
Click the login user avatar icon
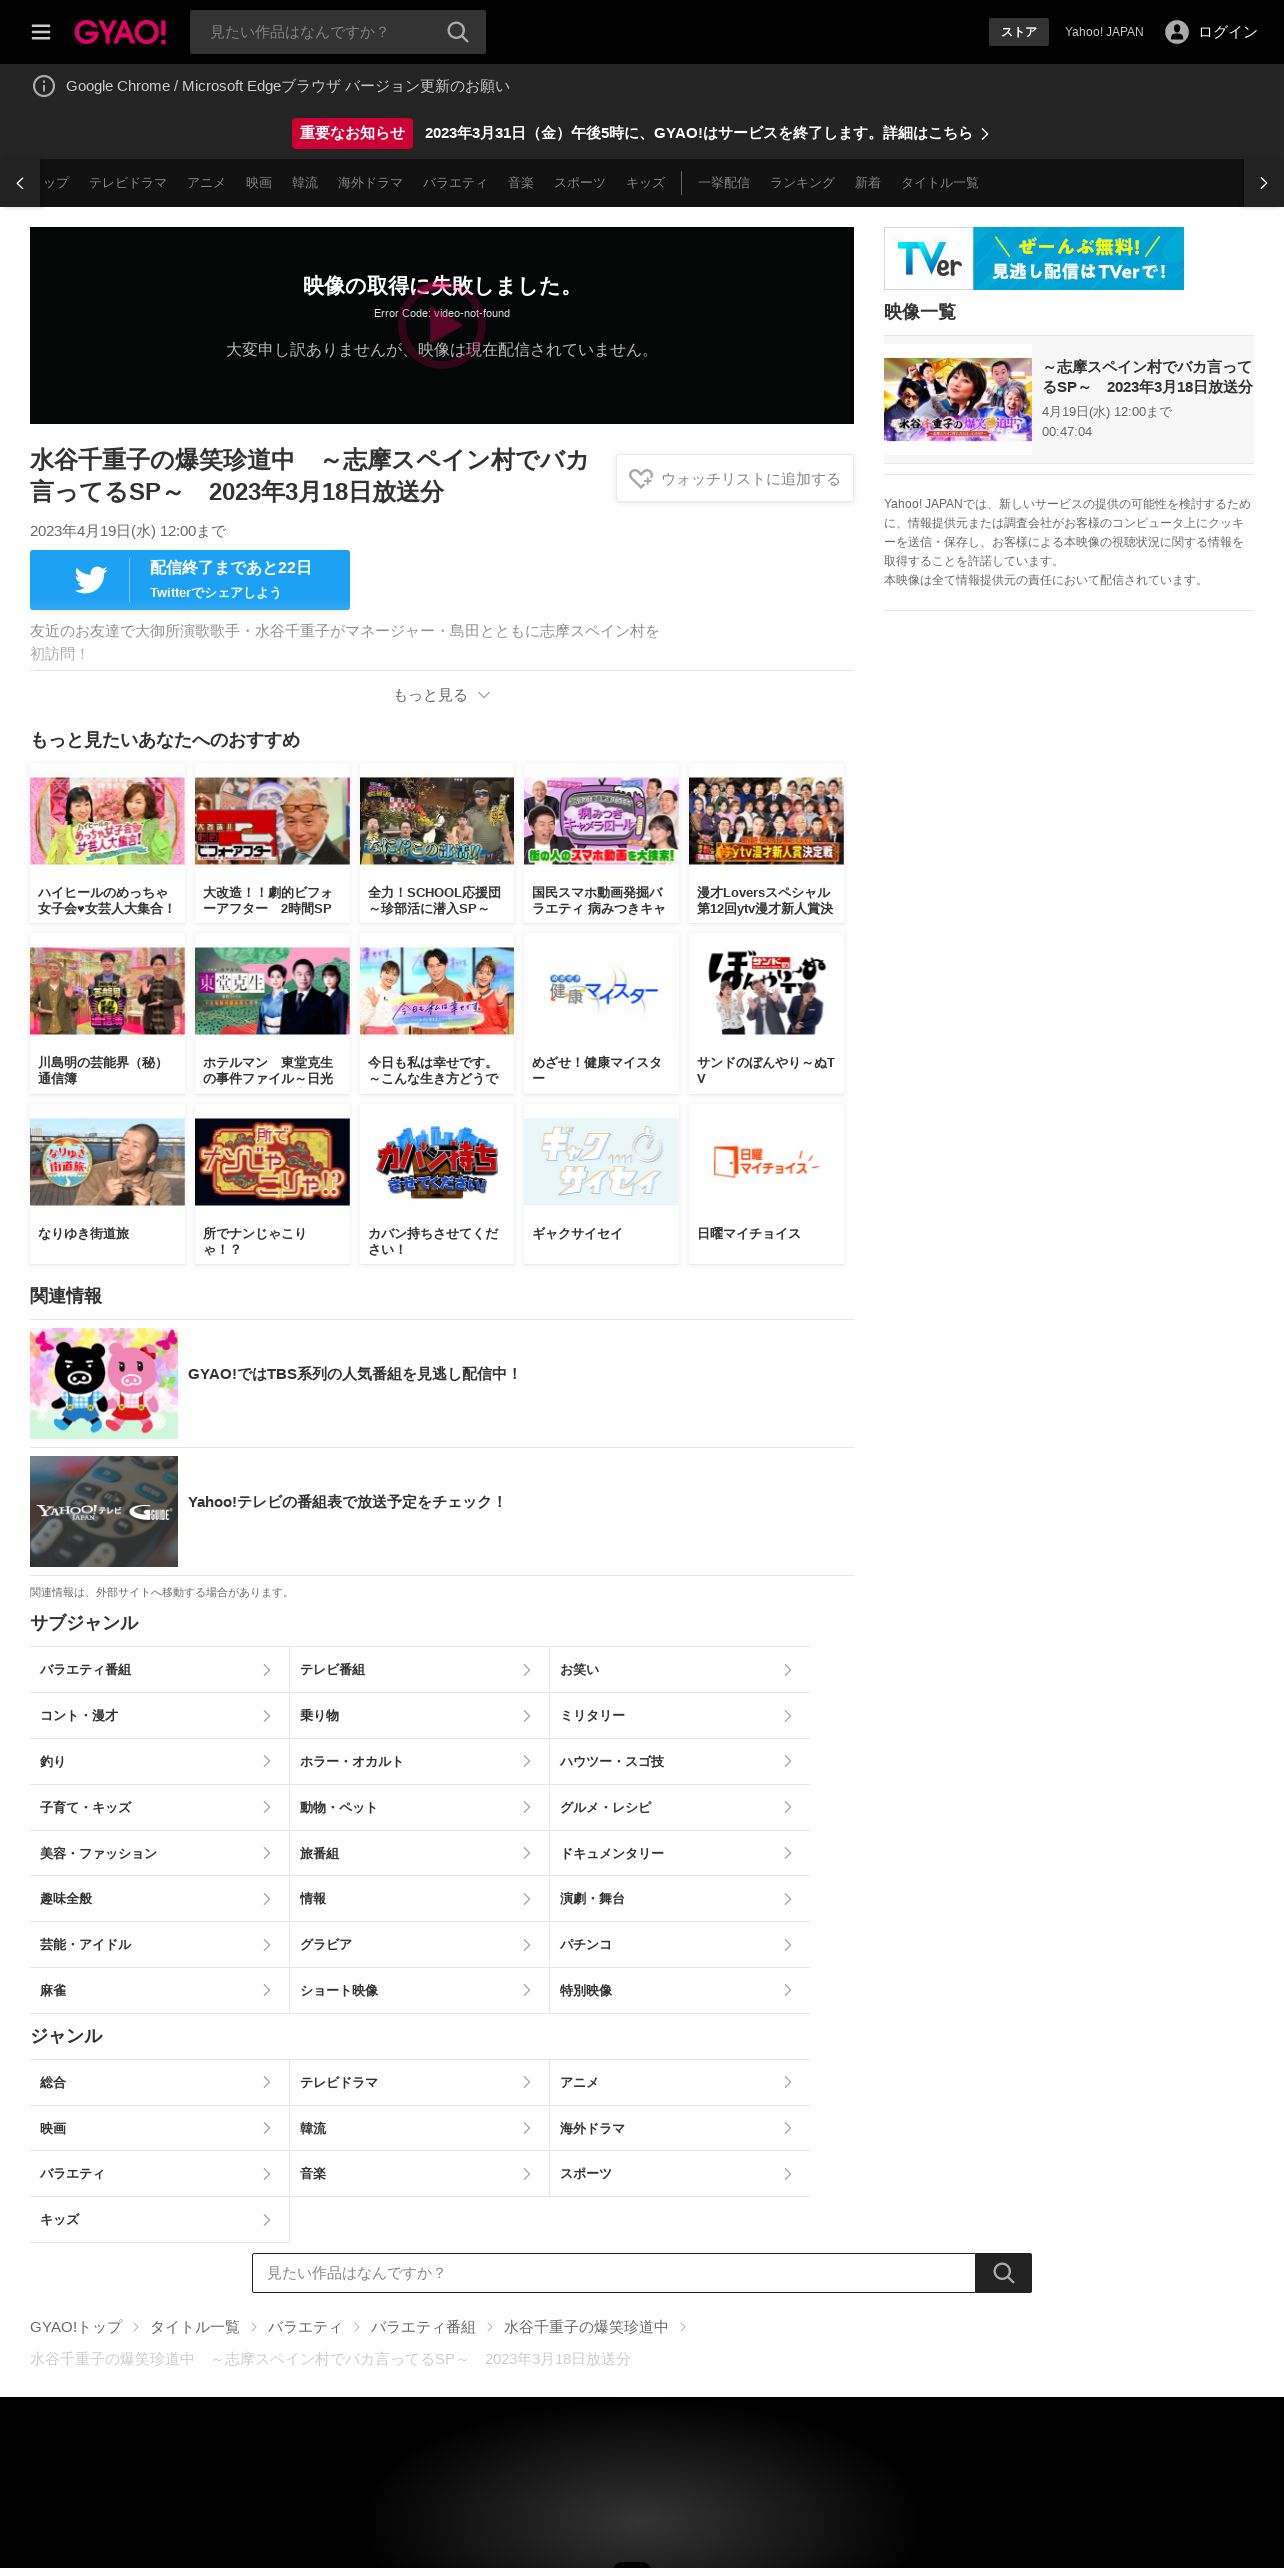coord(1176,32)
